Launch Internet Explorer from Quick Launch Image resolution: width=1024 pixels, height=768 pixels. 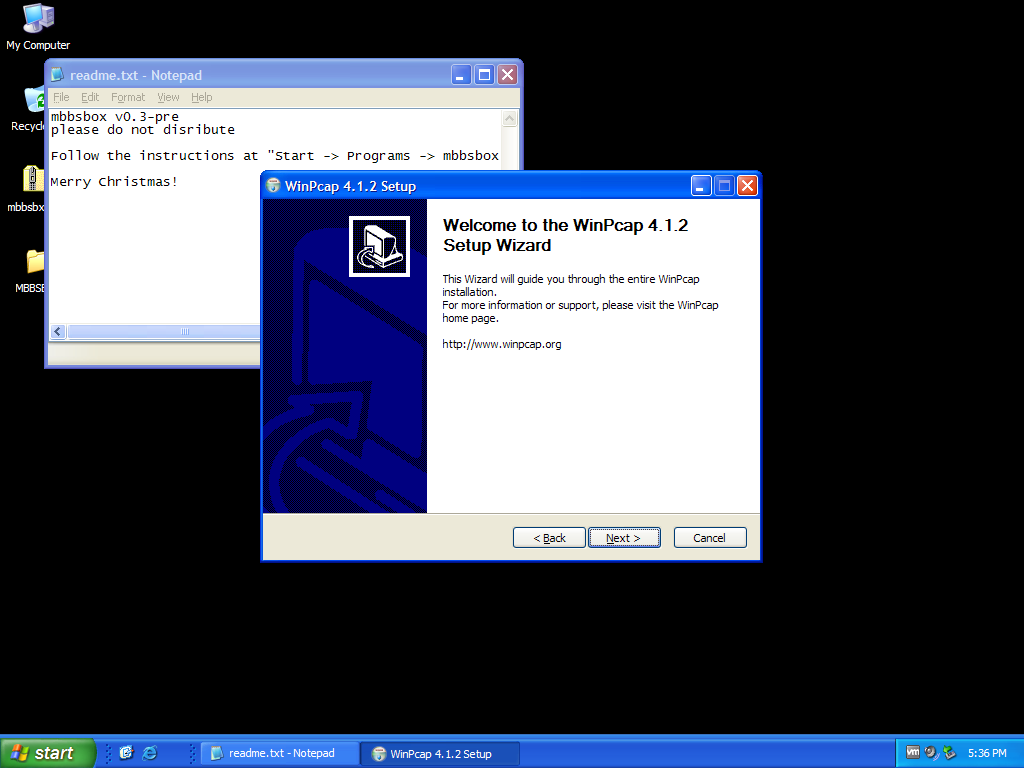coord(150,753)
